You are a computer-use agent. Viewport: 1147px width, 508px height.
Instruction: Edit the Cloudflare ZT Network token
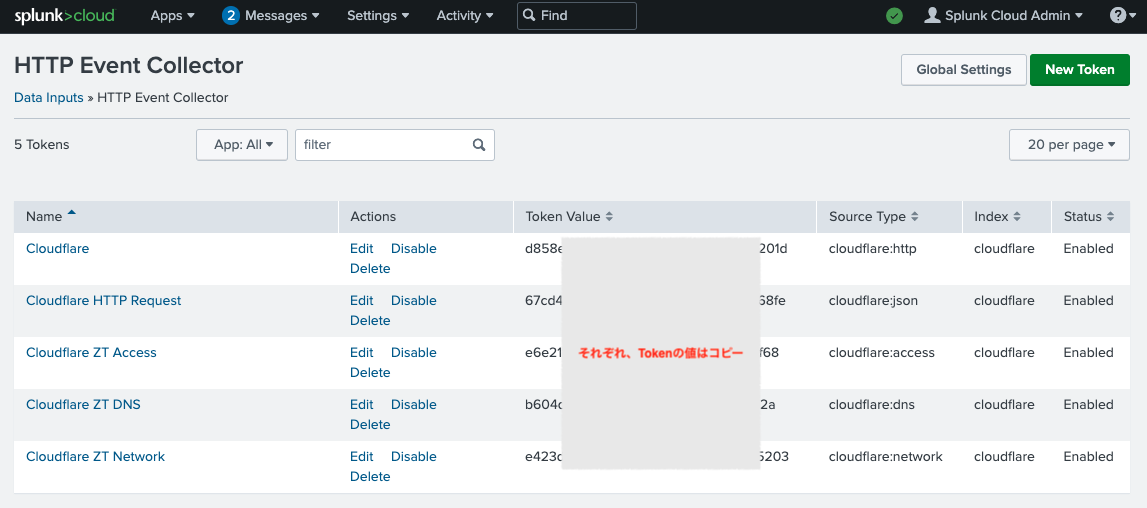click(362, 457)
